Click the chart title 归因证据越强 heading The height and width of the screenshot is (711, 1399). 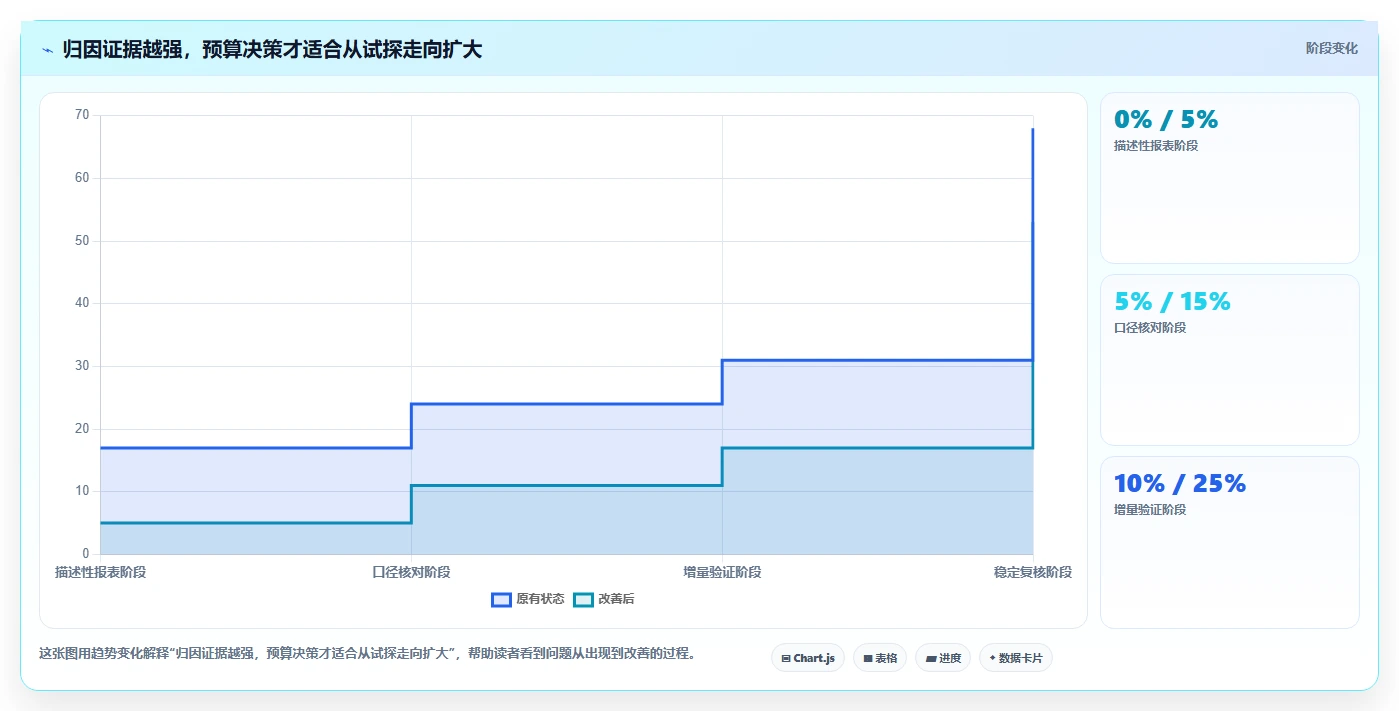[x=272, y=49]
